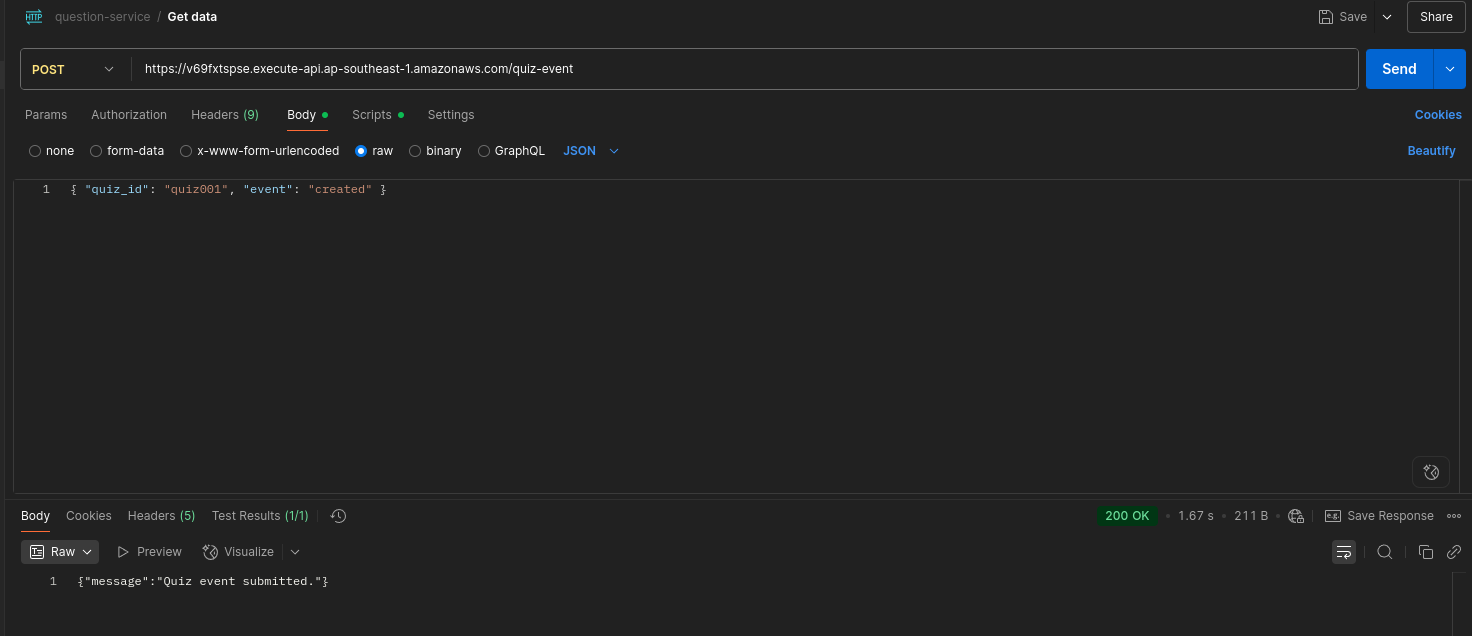Switch to the request Authorization tab
1472x636 pixels.
[129, 115]
